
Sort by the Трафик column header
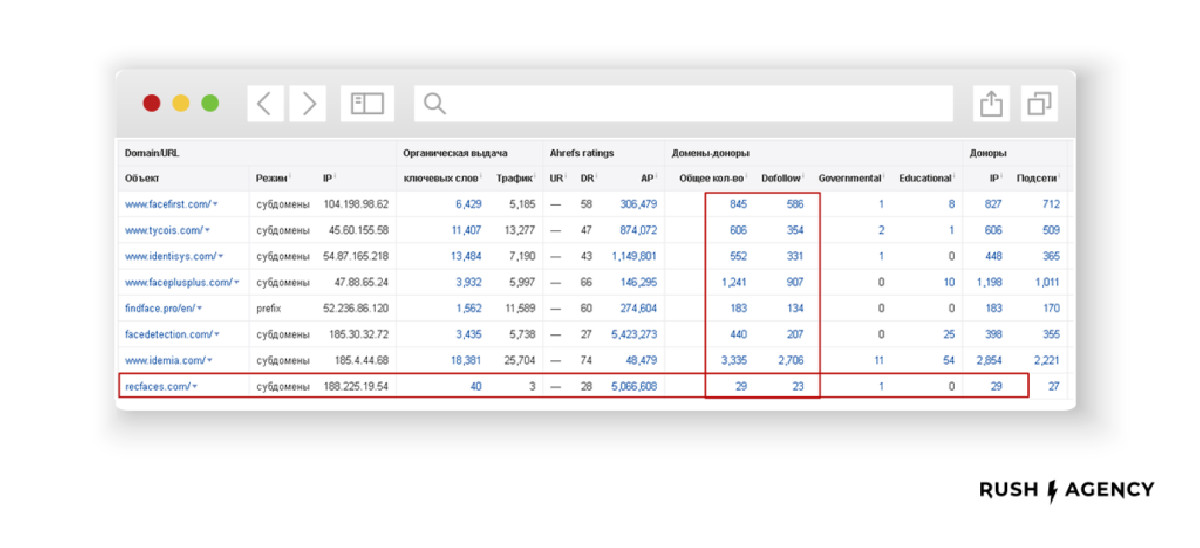(515, 178)
